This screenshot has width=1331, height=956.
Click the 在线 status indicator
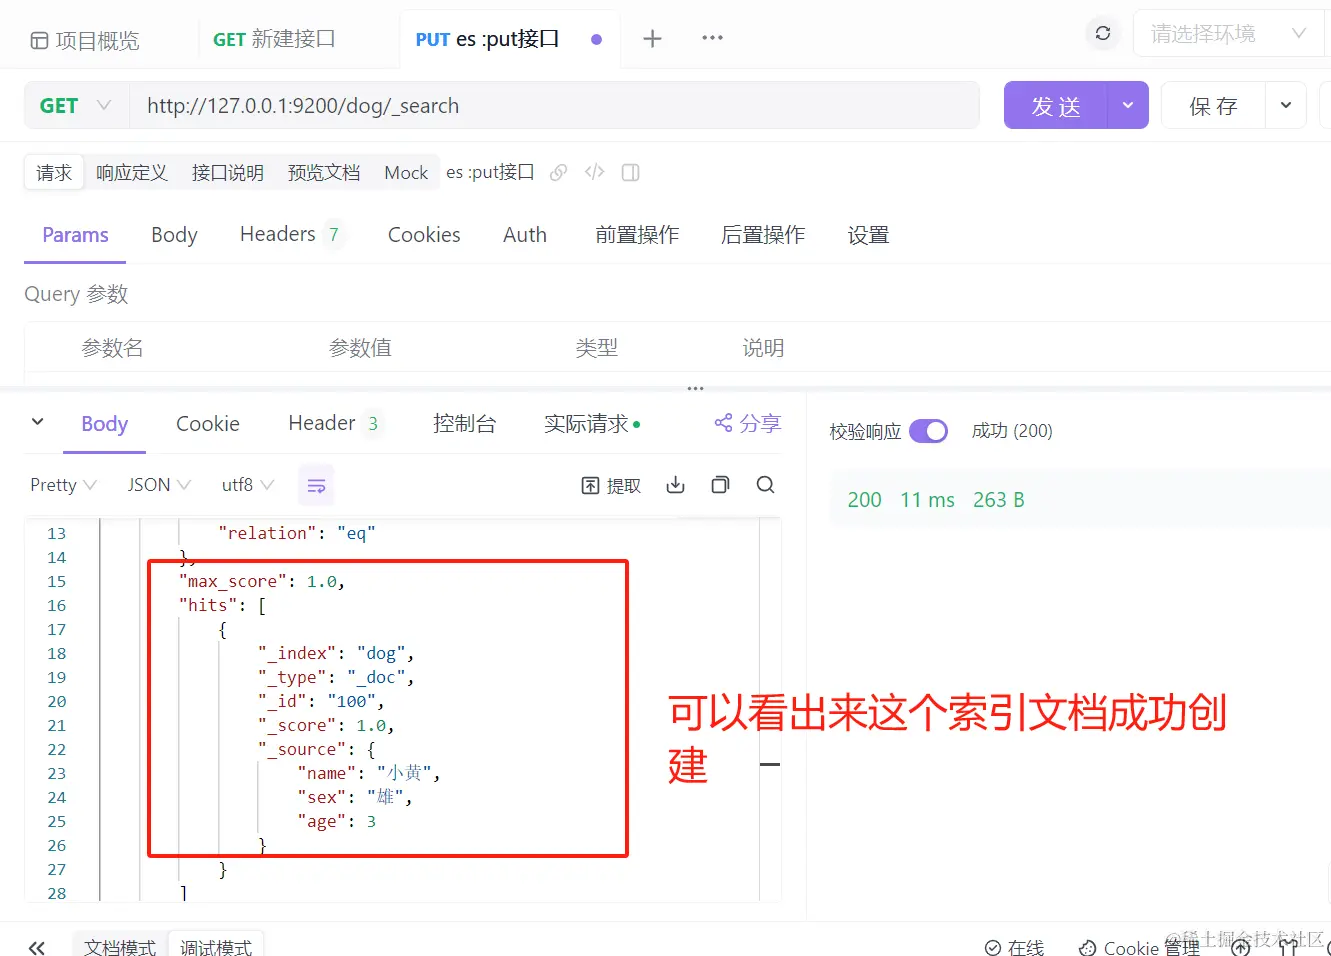click(x=1014, y=947)
